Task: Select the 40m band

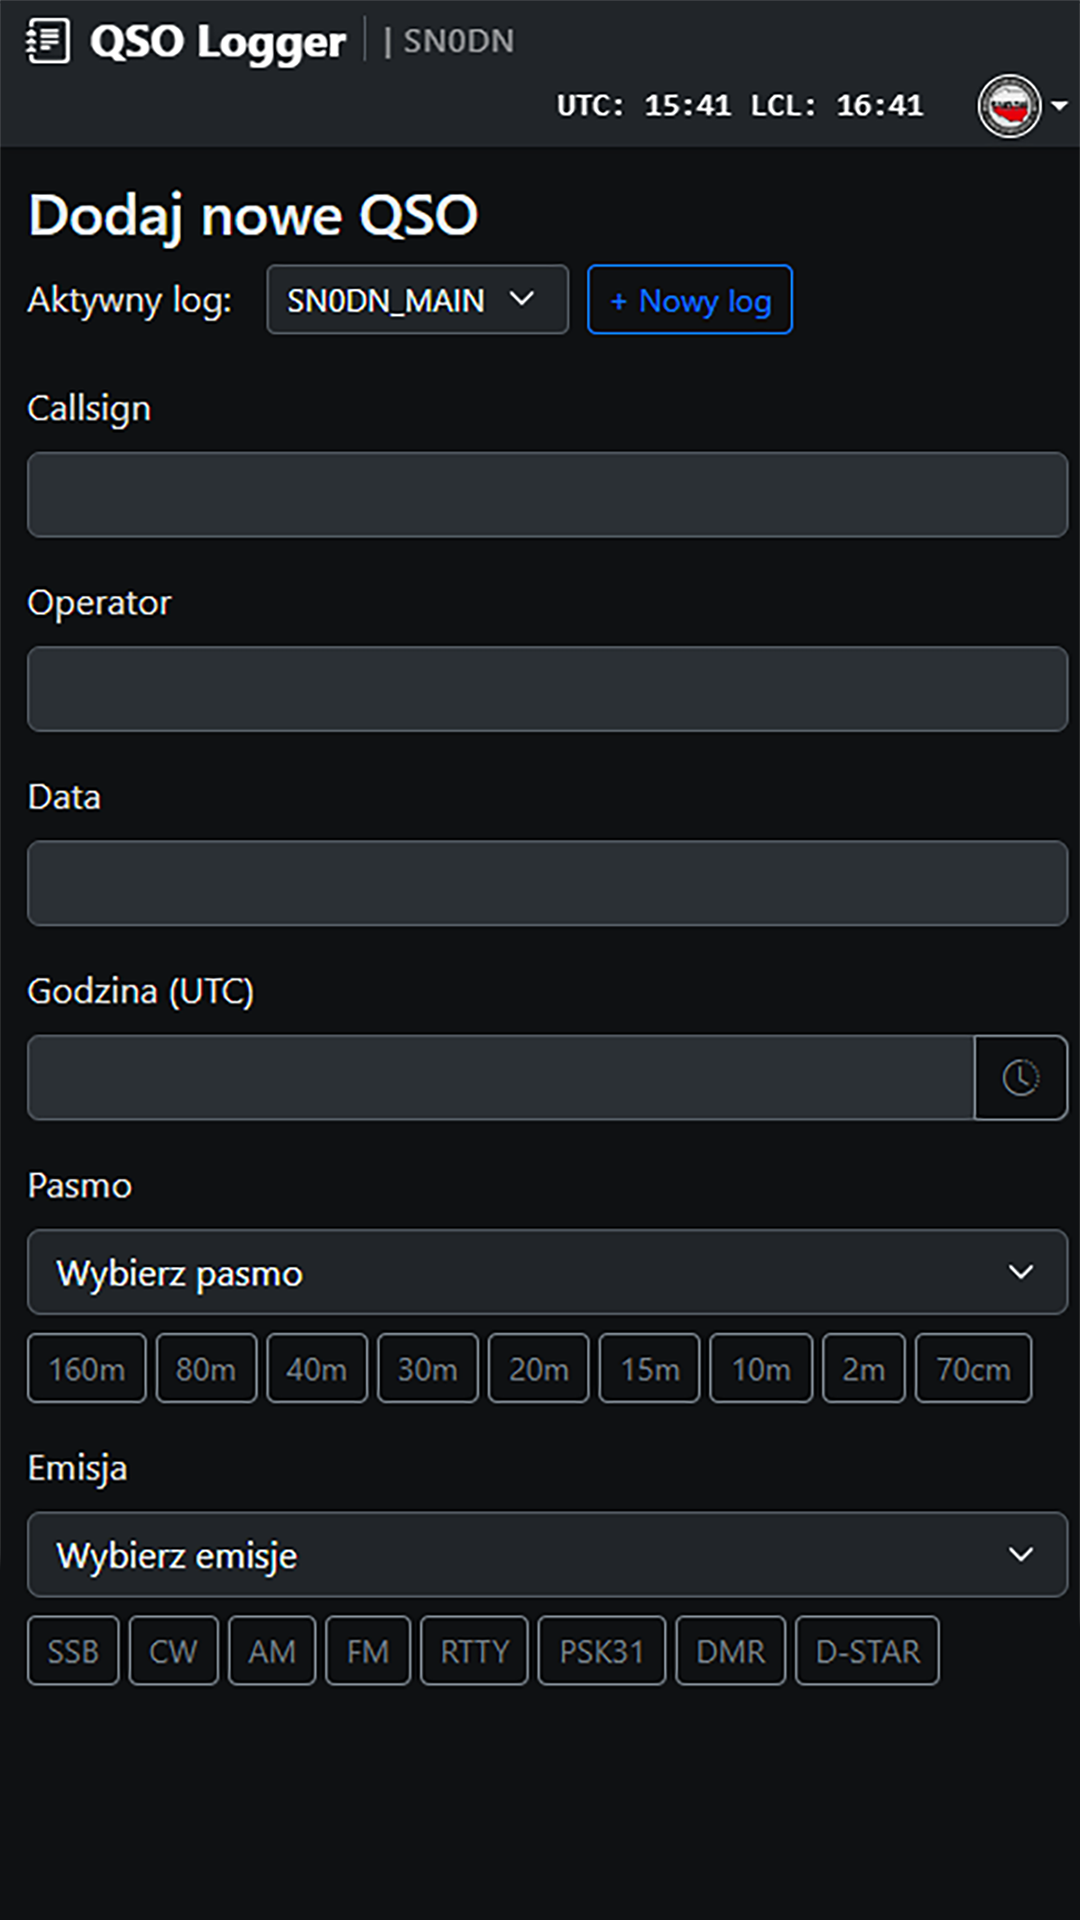Action: coord(317,1368)
